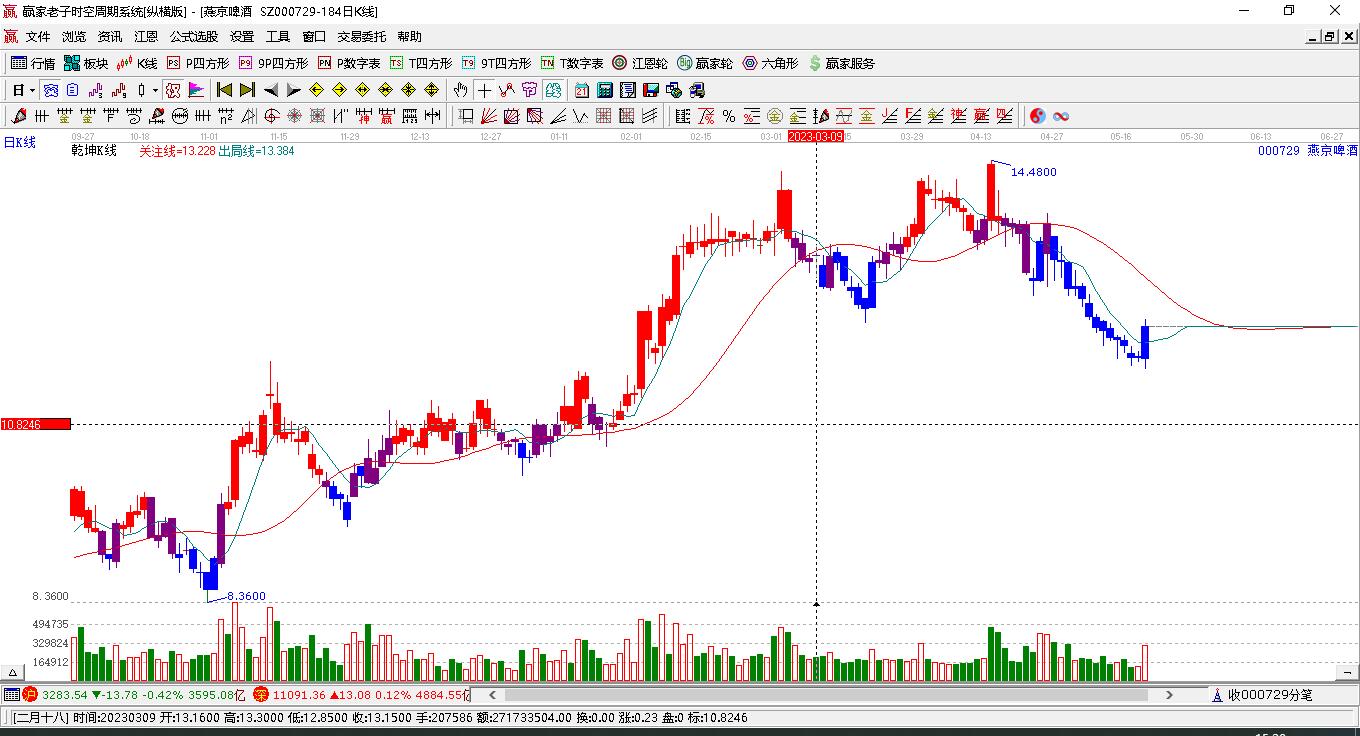Open the 江恩轮 (Gann wheel) tool

tap(640, 63)
